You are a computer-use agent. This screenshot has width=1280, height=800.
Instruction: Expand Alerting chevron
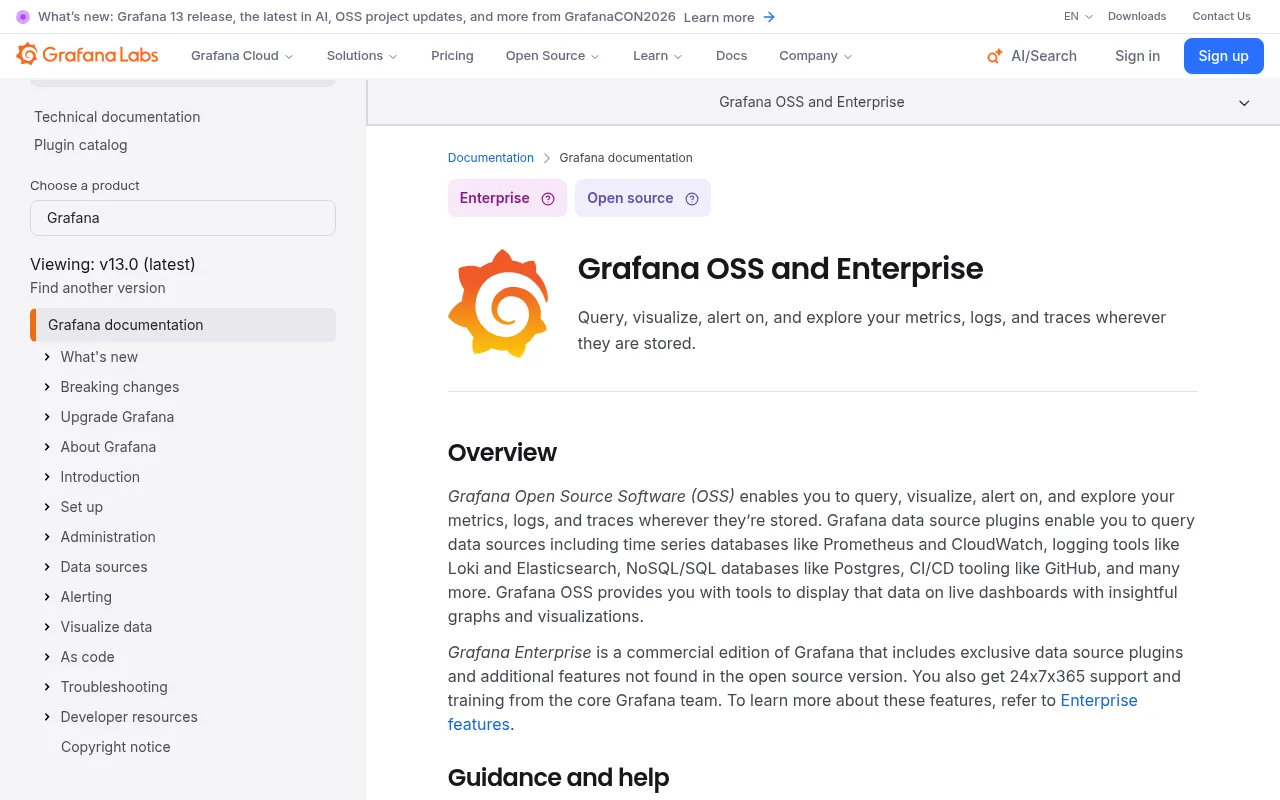click(x=47, y=597)
